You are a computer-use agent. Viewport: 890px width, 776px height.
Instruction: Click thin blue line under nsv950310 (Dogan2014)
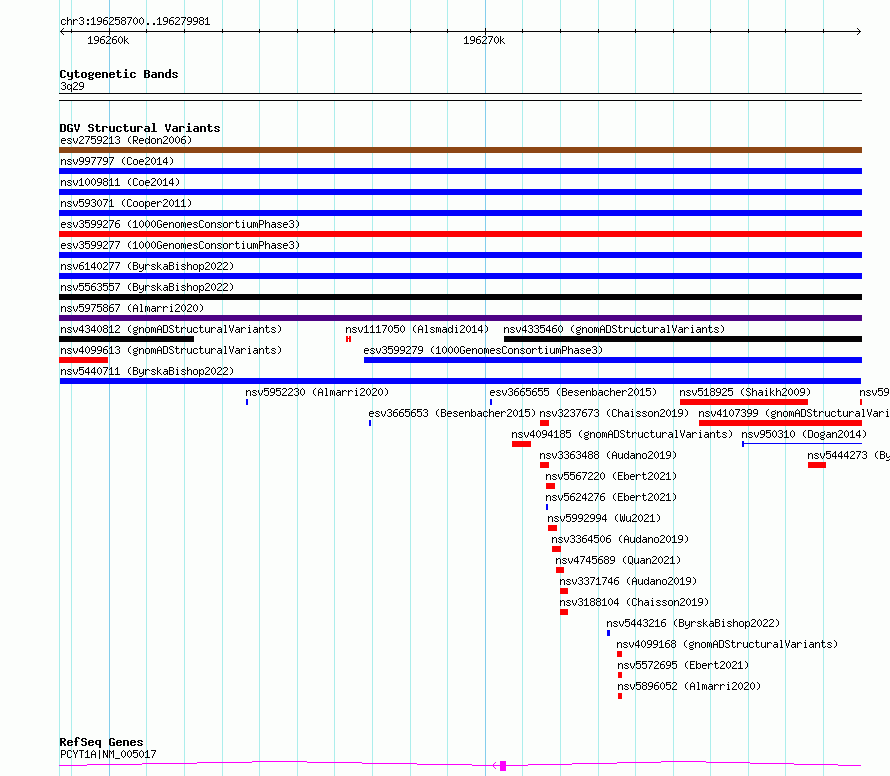[802, 444]
